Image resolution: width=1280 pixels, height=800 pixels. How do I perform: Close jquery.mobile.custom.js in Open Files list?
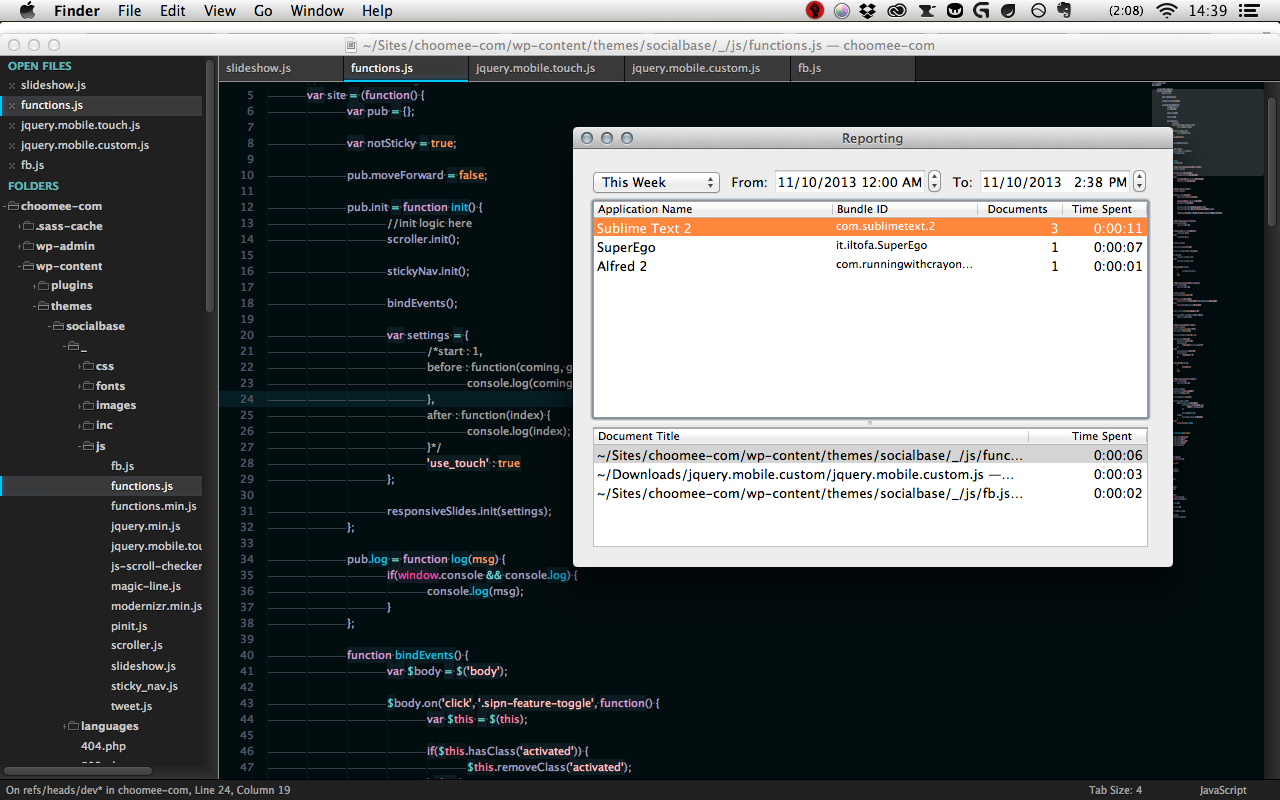12,145
